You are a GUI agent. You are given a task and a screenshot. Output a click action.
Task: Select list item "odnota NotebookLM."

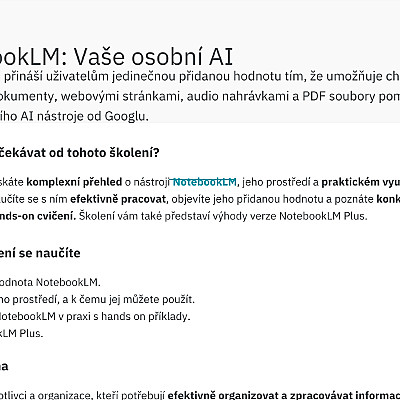point(50,282)
